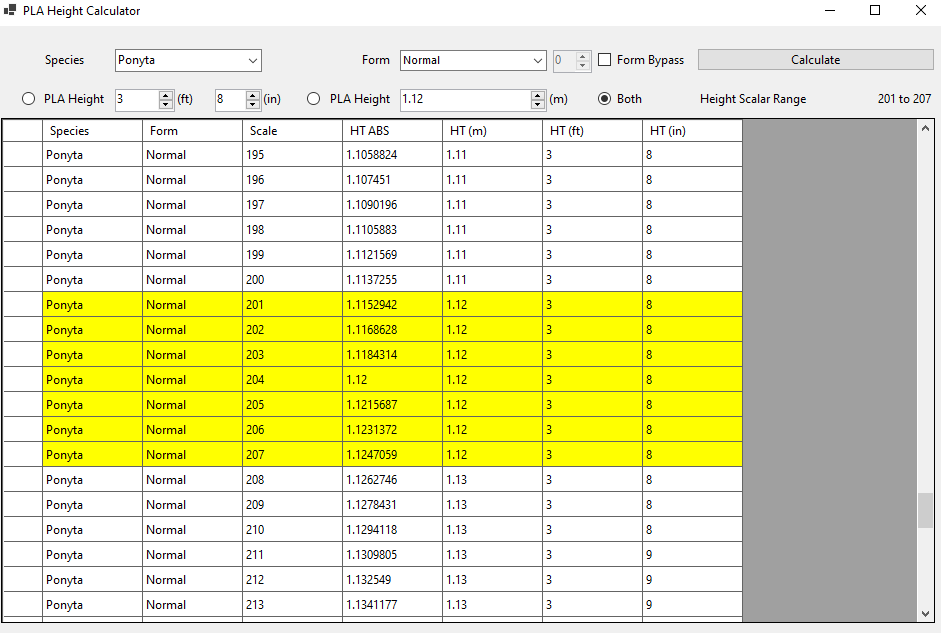Decrease the feet spinner value
Image resolution: width=941 pixels, height=633 pixels.
[166, 104]
